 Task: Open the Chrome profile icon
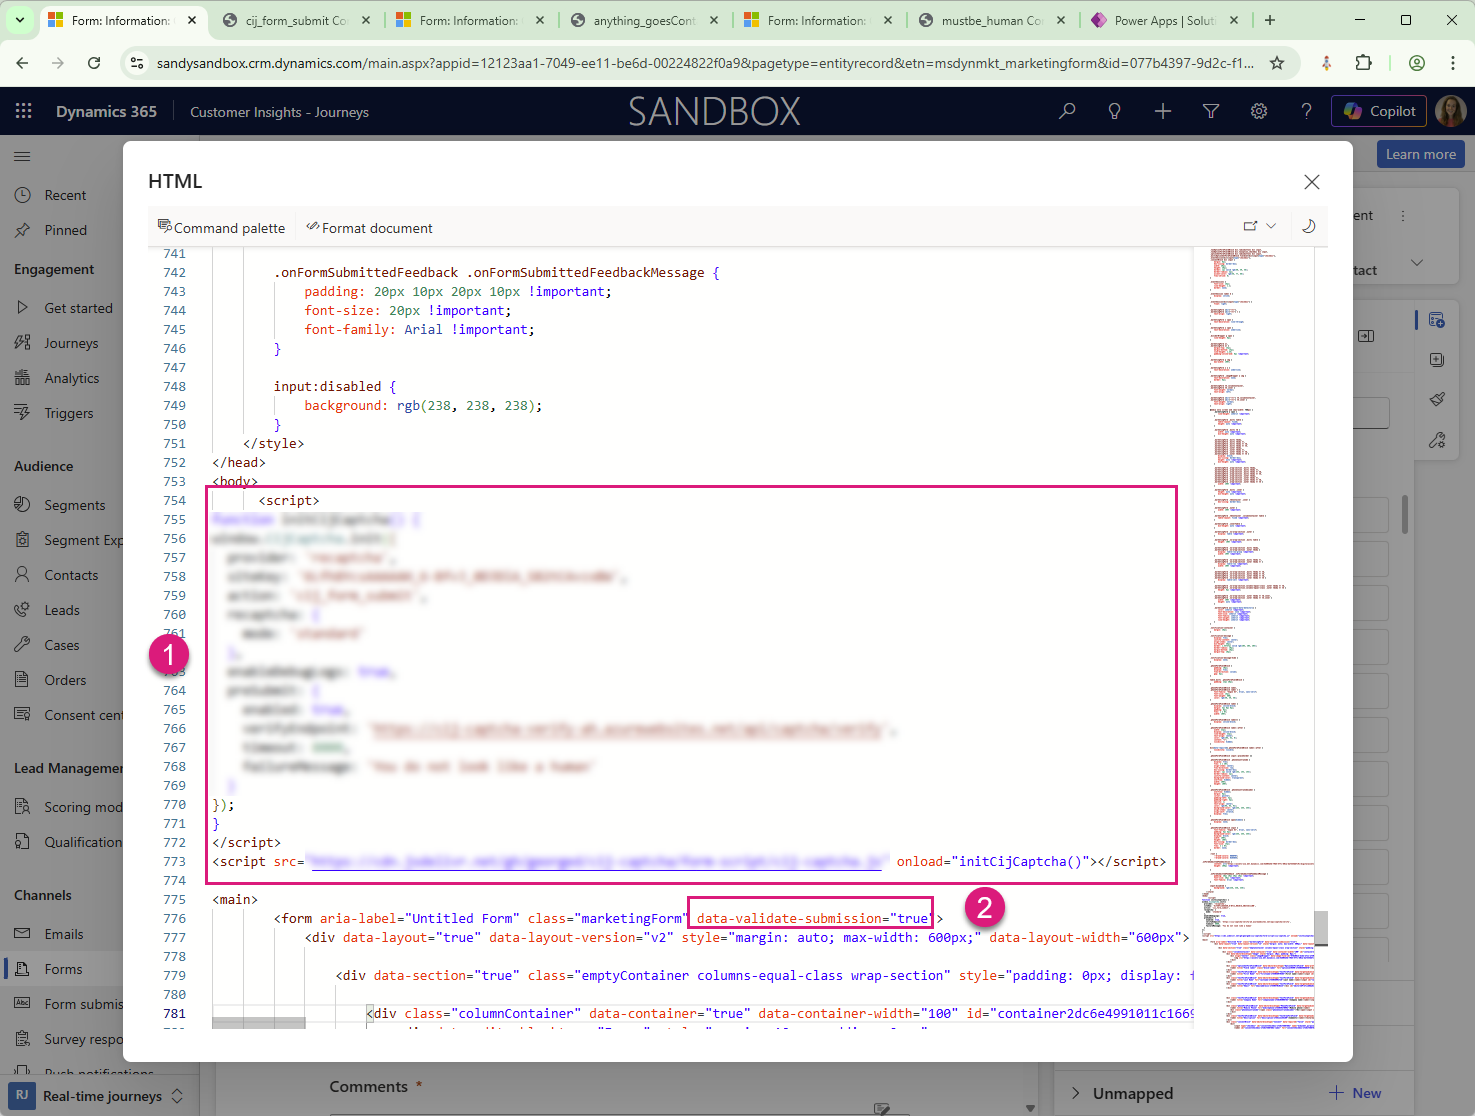coord(1416,63)
